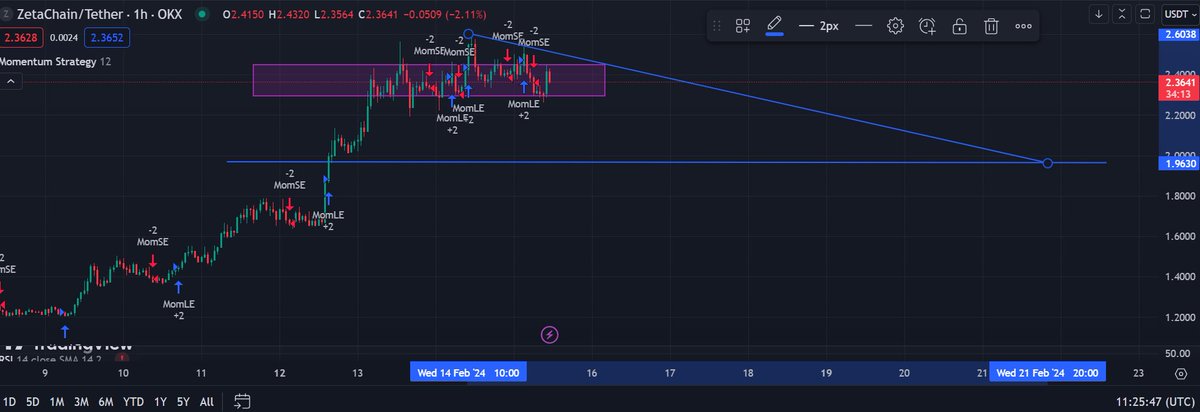
Task: Toggle lock on the selected drawing
Action: pos(959,26)
